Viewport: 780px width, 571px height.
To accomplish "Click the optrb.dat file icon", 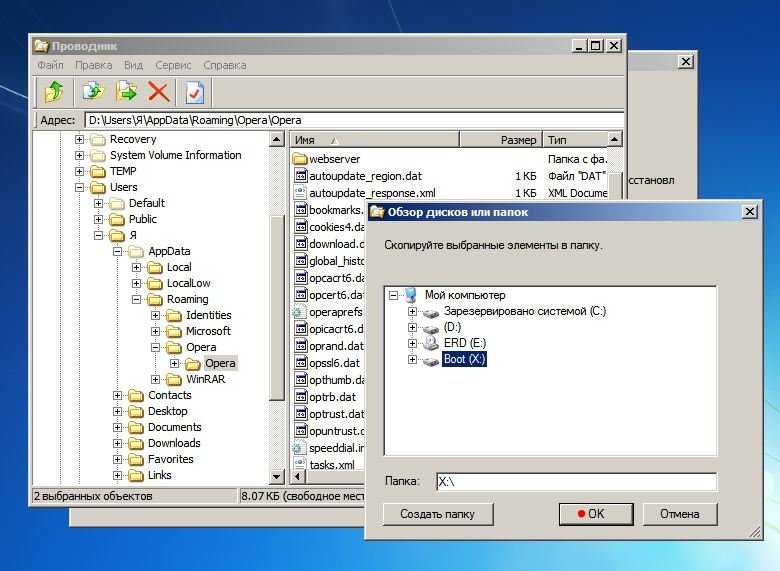I will click(300, 396).
